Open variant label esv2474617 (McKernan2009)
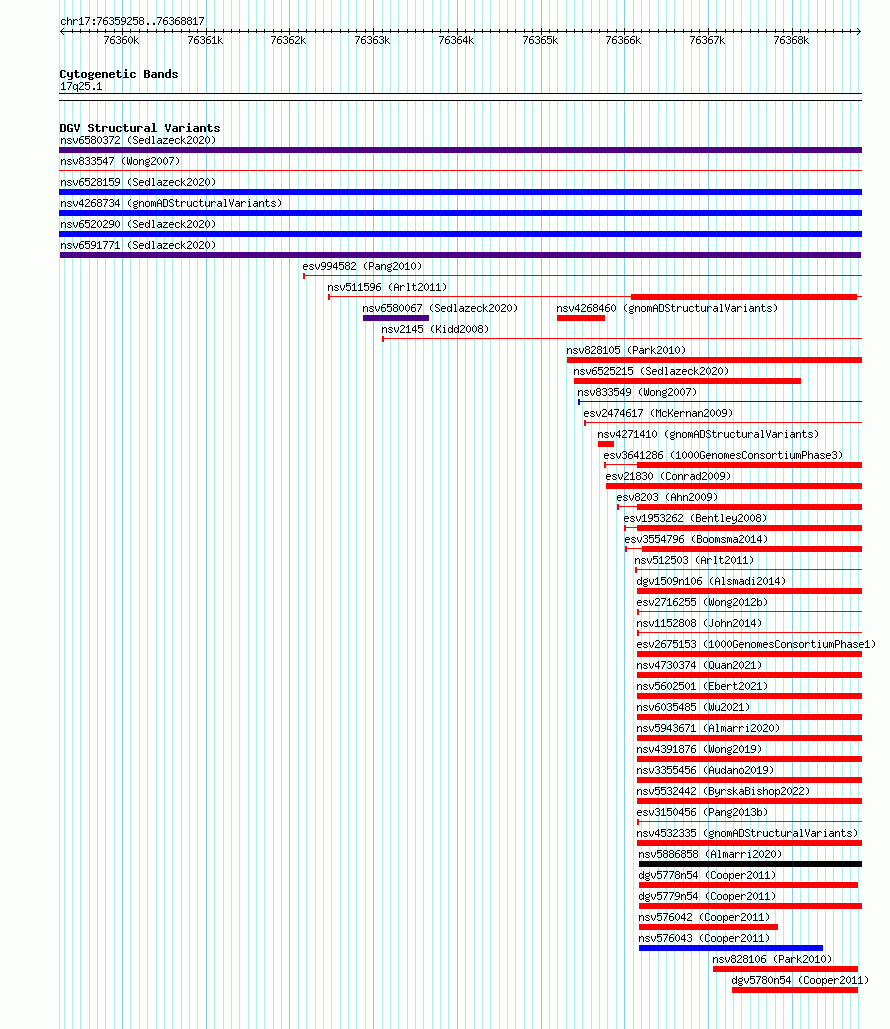The image size is (890, 1029). coord(658,413)
